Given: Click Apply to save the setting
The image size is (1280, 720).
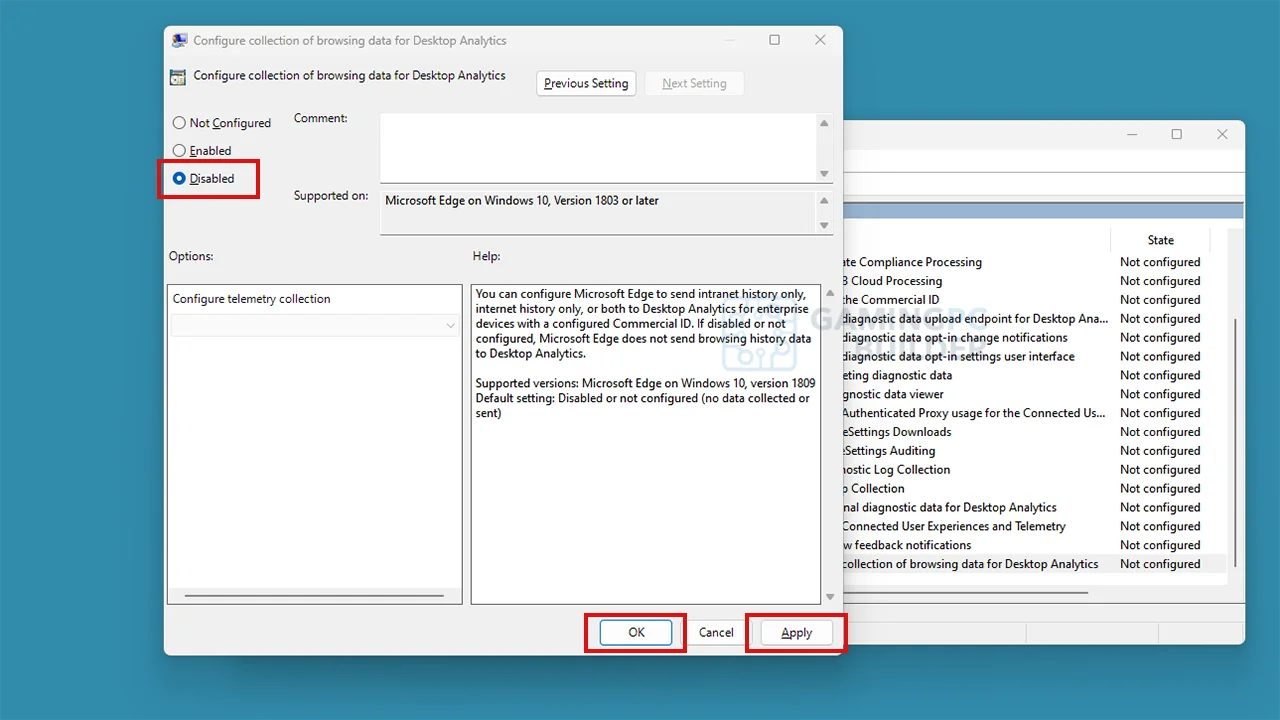Looking at the screenshot, I should click(x=797, y=633).
